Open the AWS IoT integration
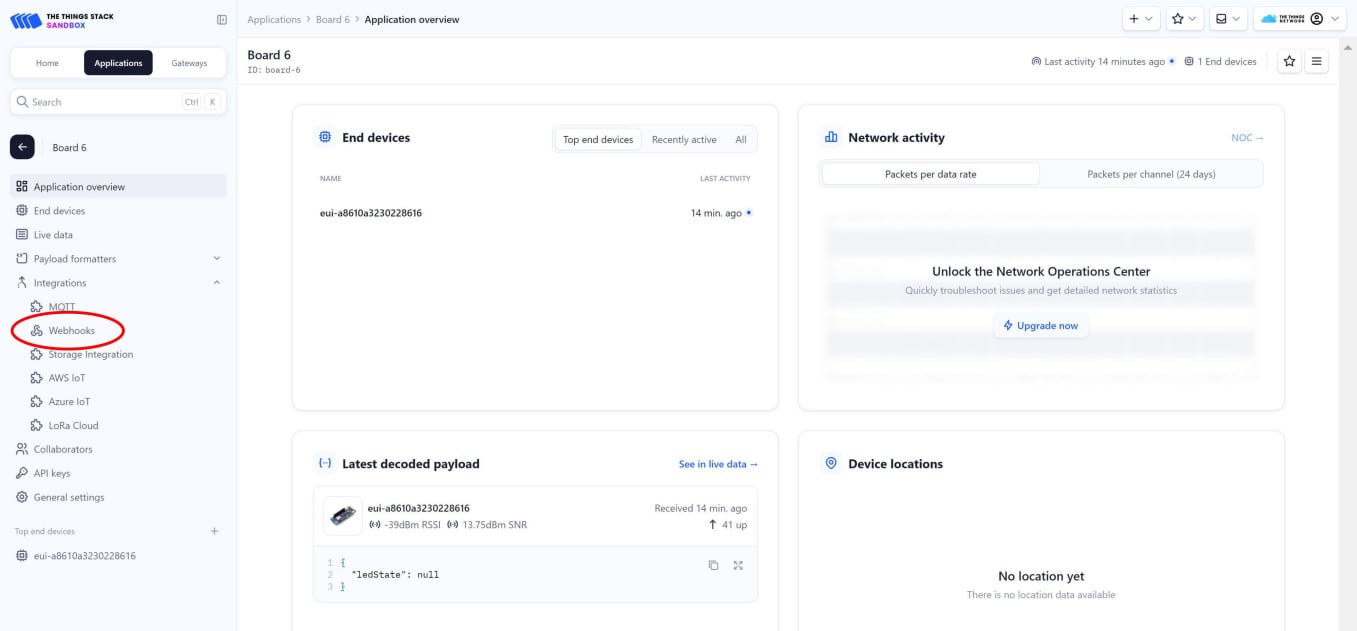The width and height of the screenshot is (1357, 631). (x=68, y=377)
